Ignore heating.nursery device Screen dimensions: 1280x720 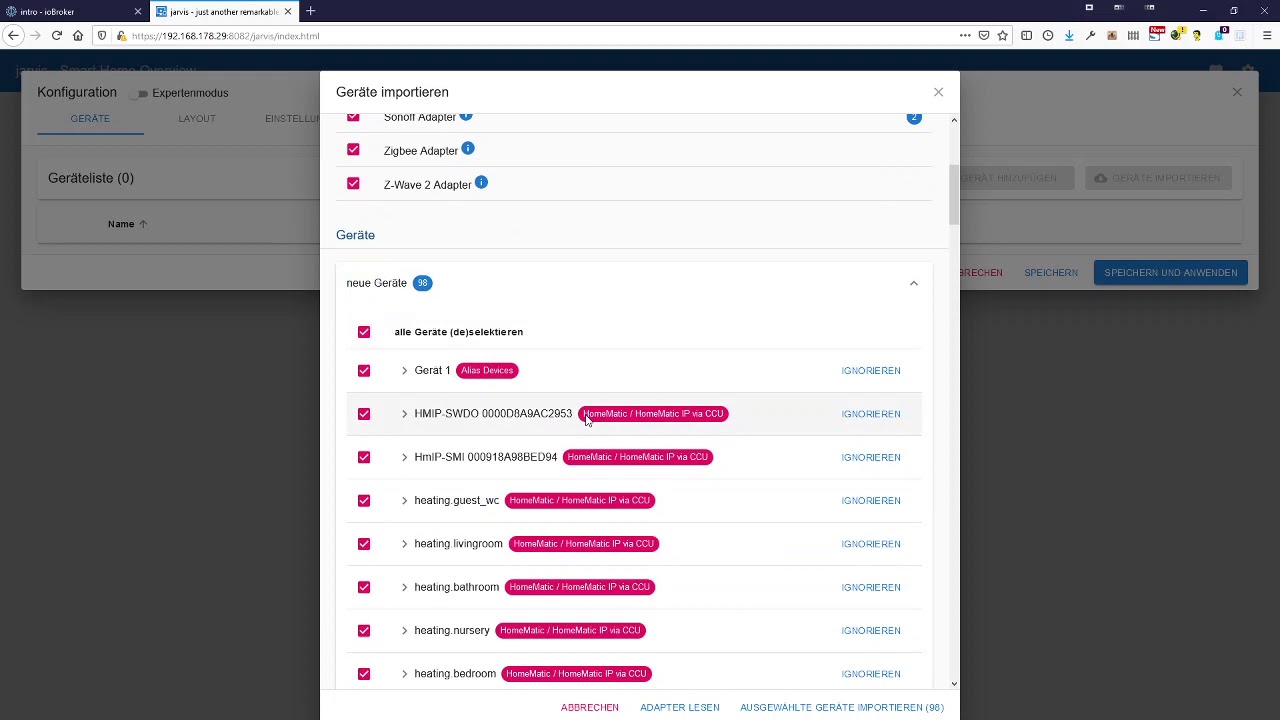[871, 631]
